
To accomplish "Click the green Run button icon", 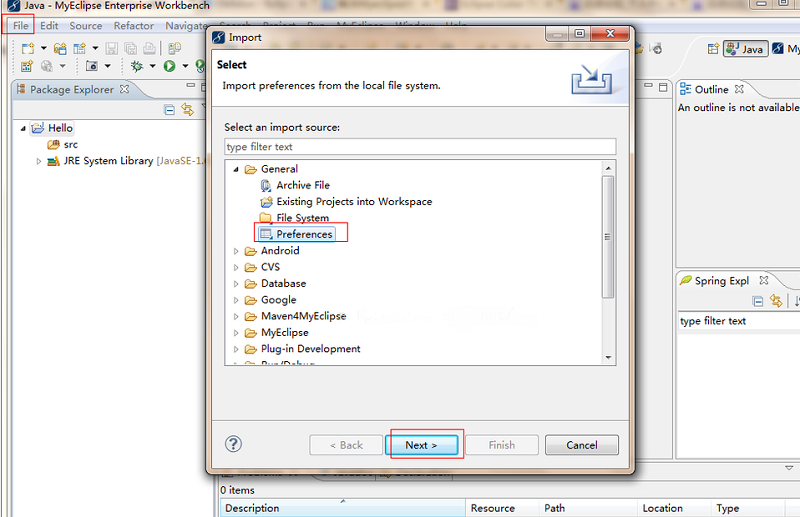I will (x=169, y=66).
